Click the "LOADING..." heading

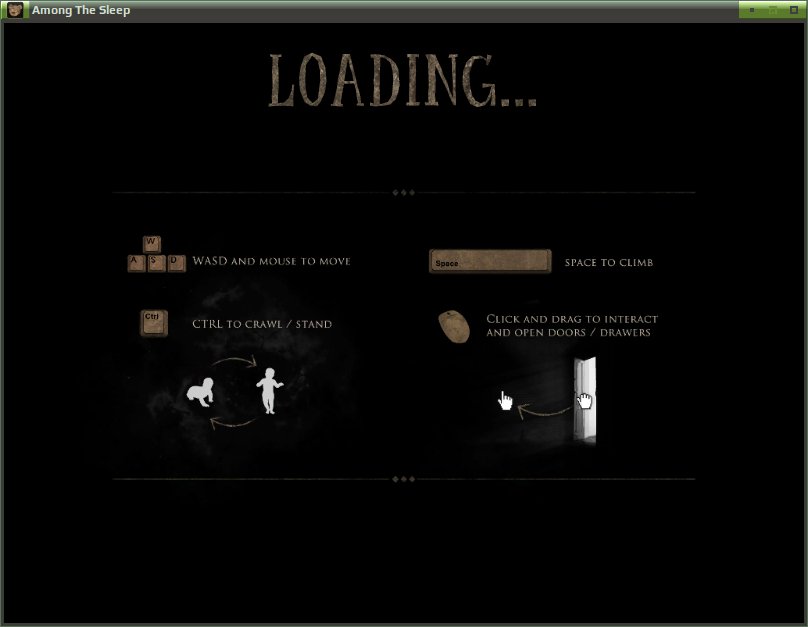(x=403, y=80)
